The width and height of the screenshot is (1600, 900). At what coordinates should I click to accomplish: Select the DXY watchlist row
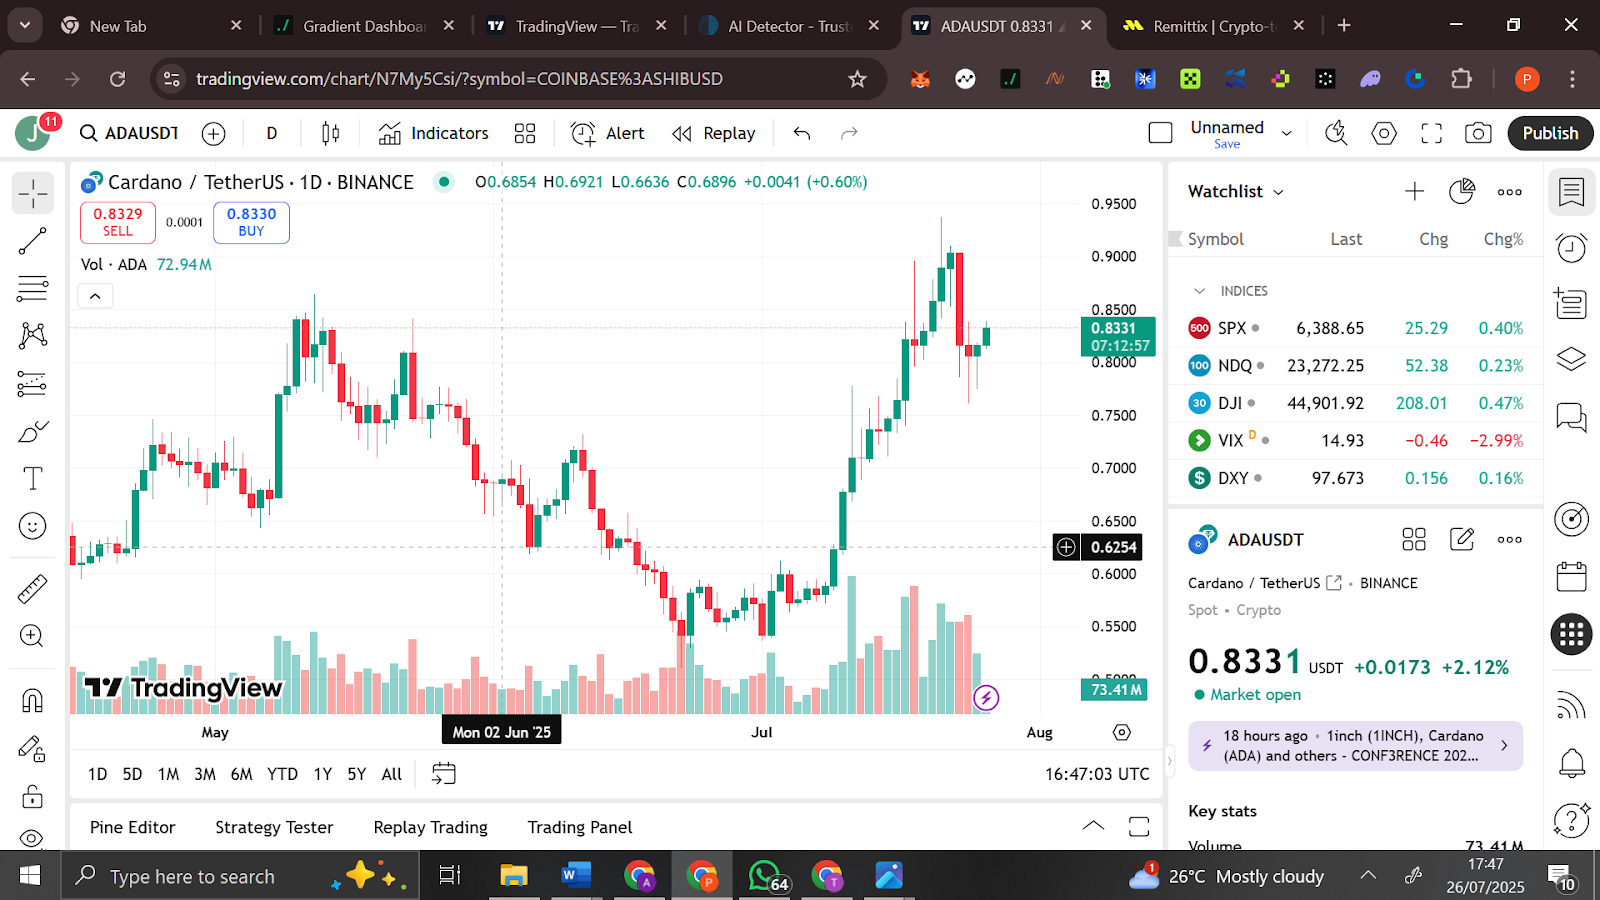coord(1356,478)
